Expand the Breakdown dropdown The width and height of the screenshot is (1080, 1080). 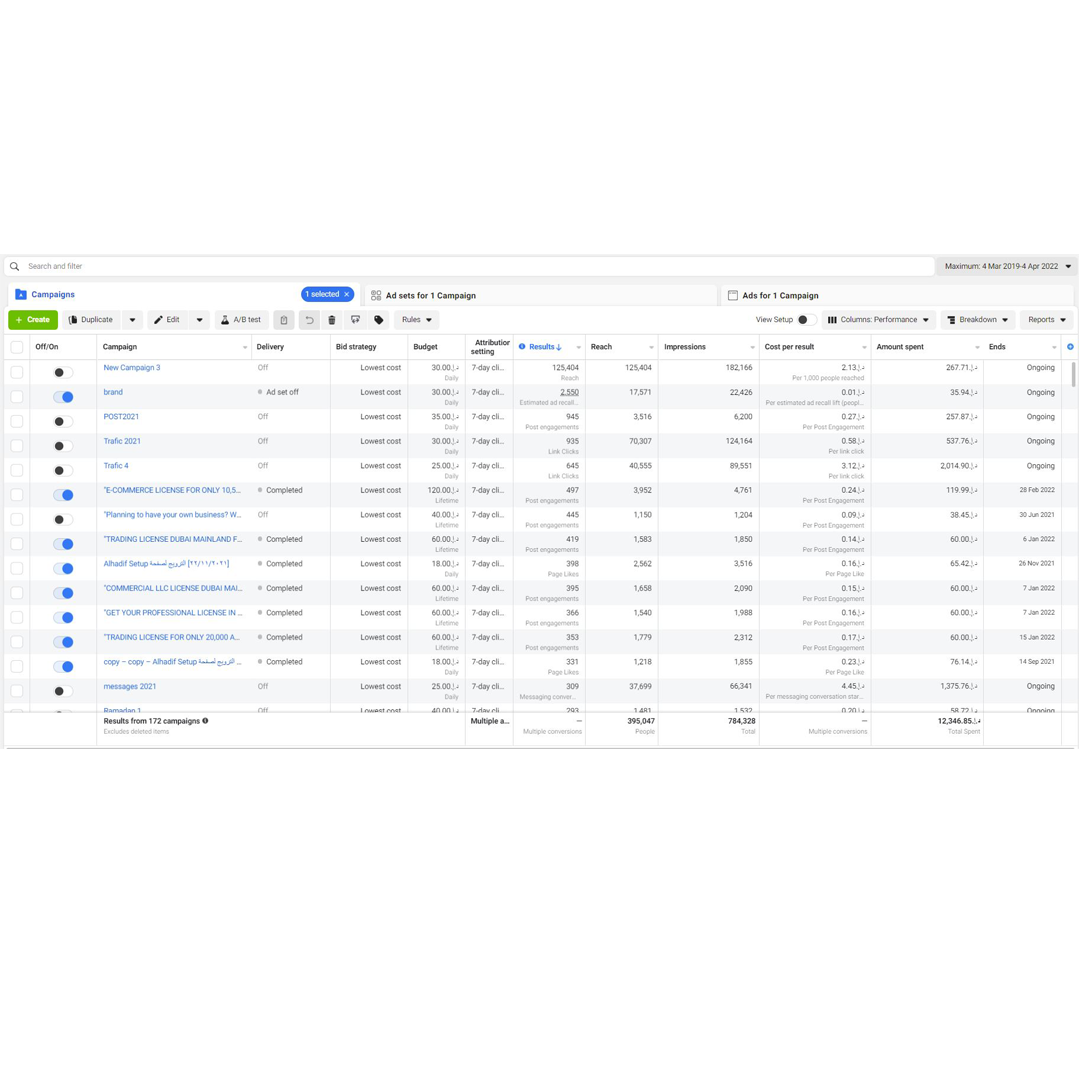977,320
